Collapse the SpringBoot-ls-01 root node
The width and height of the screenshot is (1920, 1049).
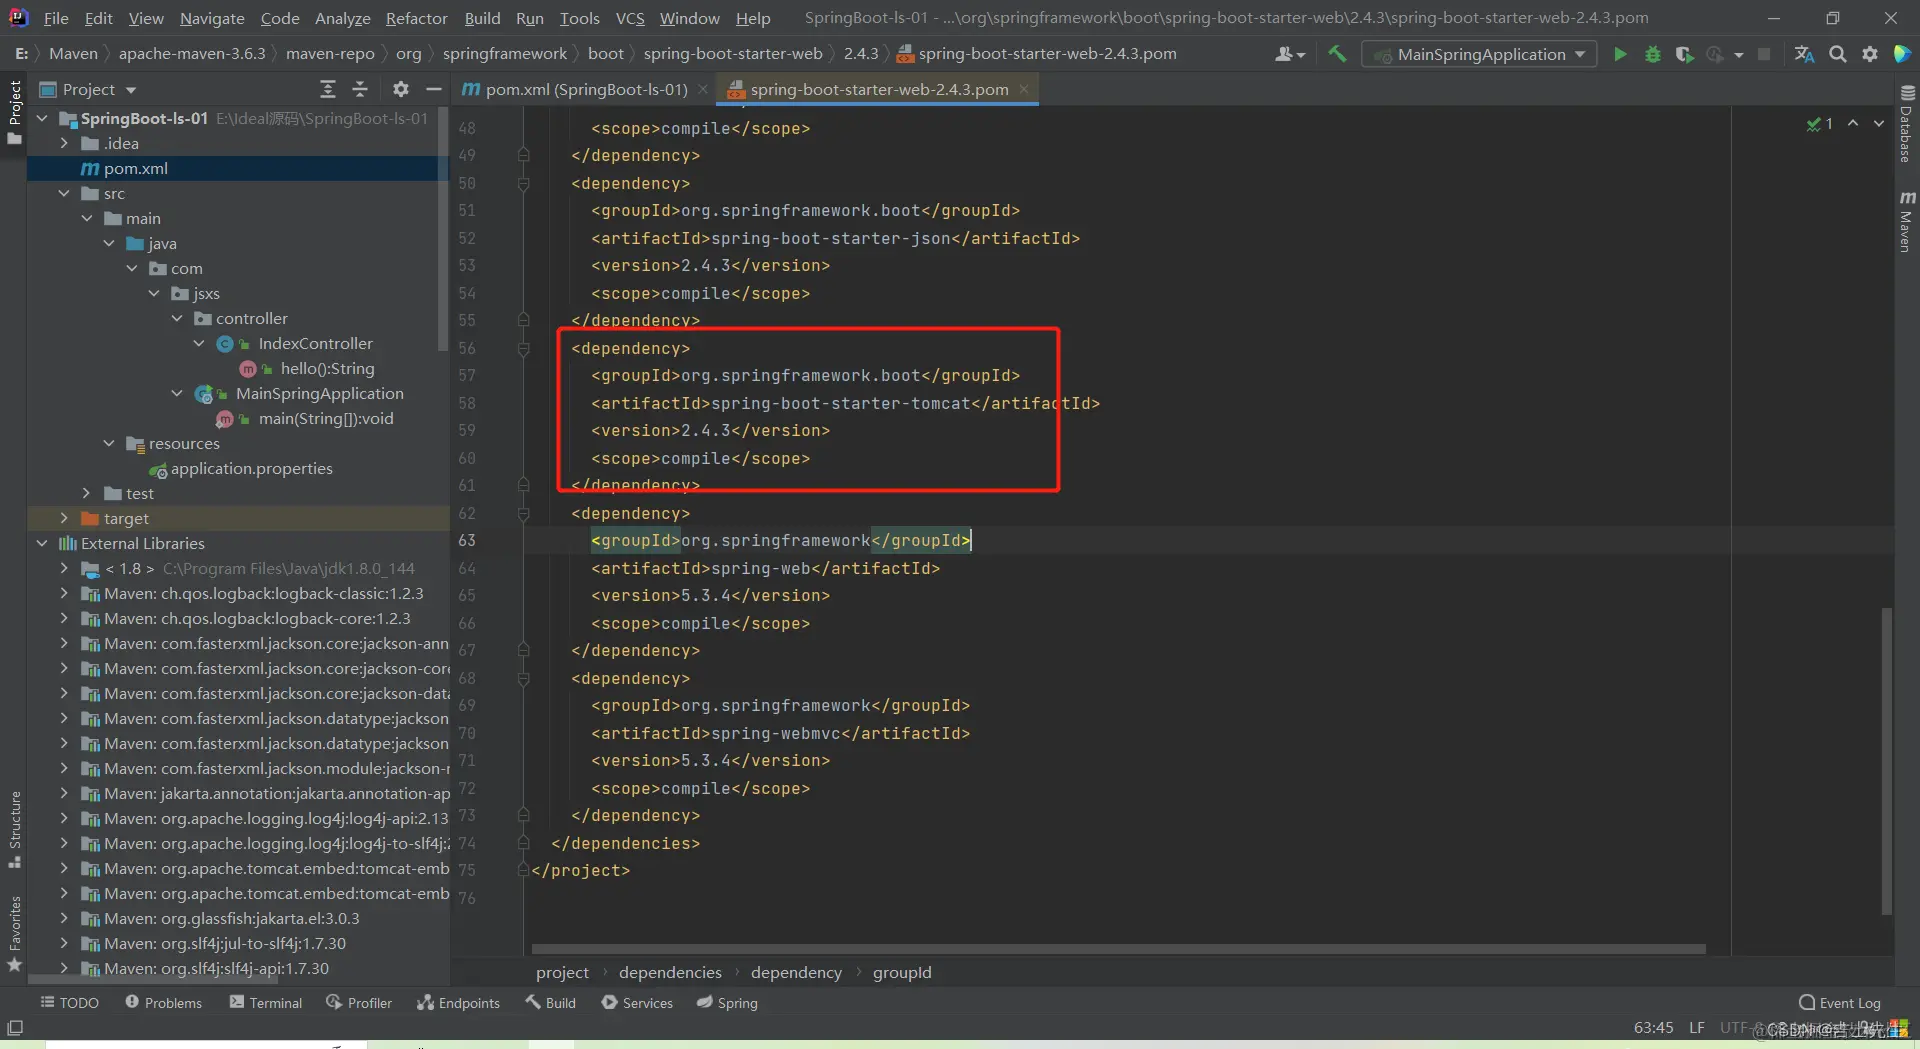42,119
